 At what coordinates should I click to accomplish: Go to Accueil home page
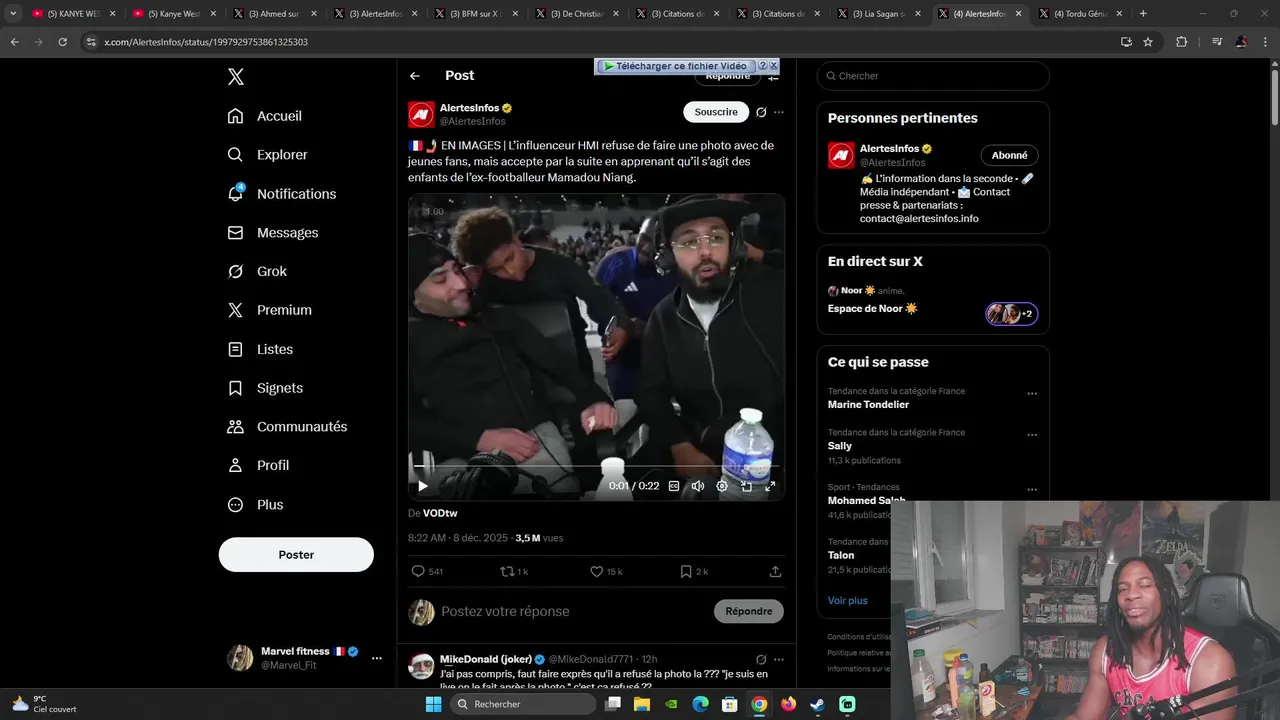pos(265,116)
